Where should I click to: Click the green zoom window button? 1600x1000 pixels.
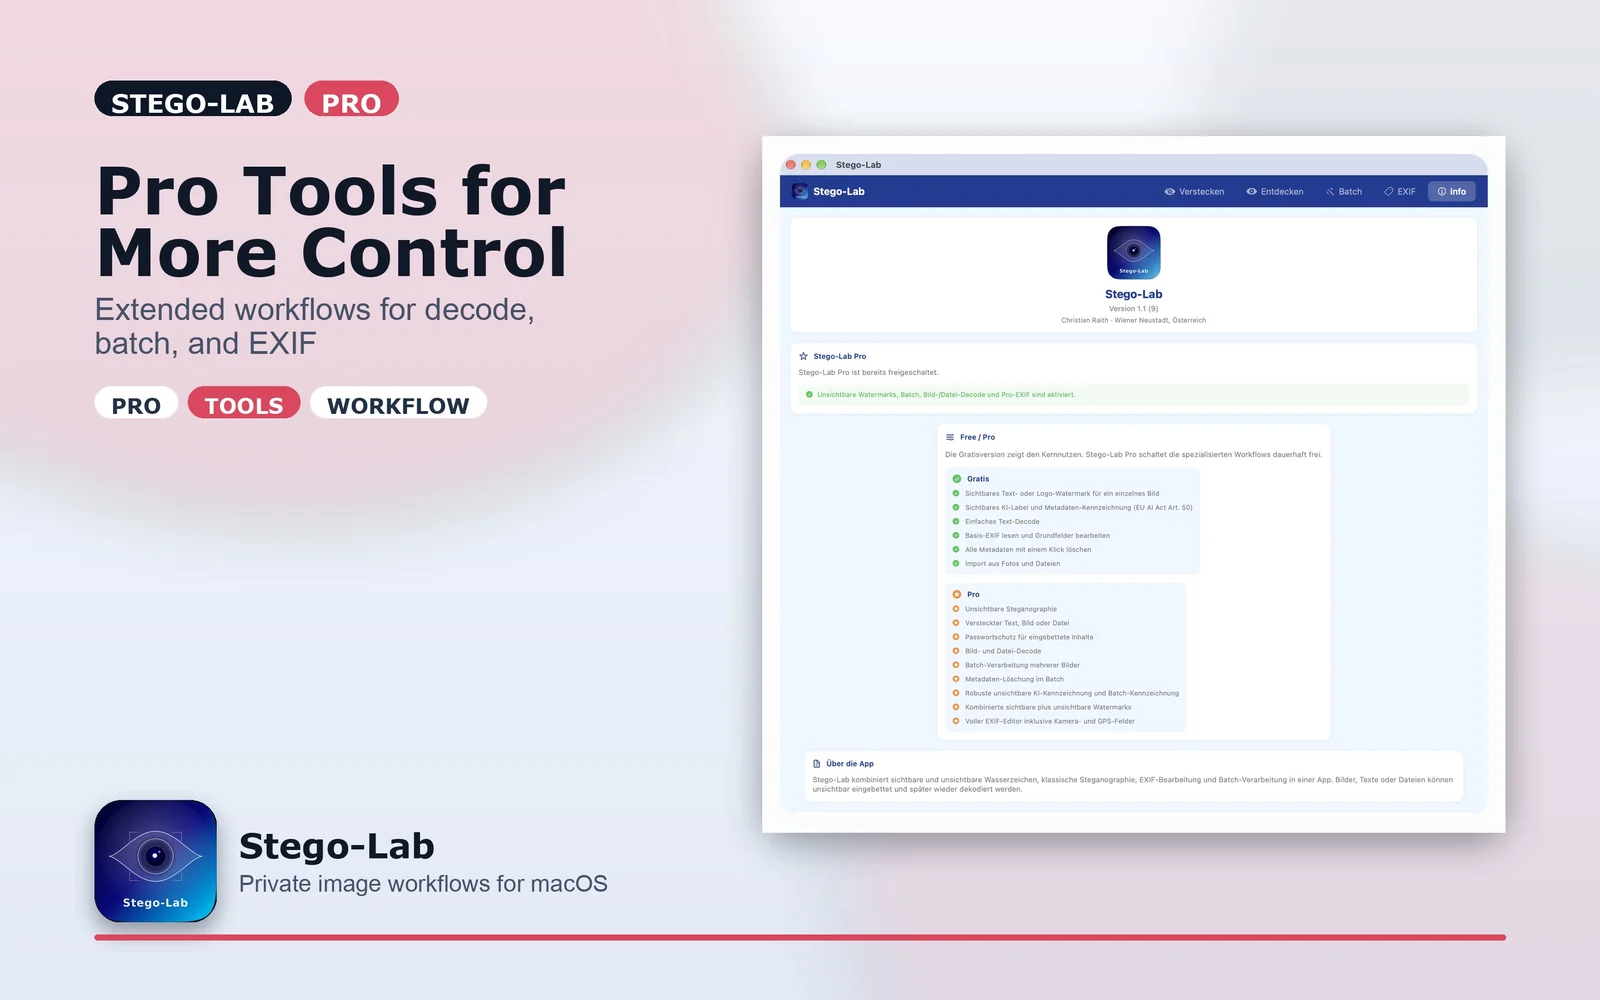821,165
